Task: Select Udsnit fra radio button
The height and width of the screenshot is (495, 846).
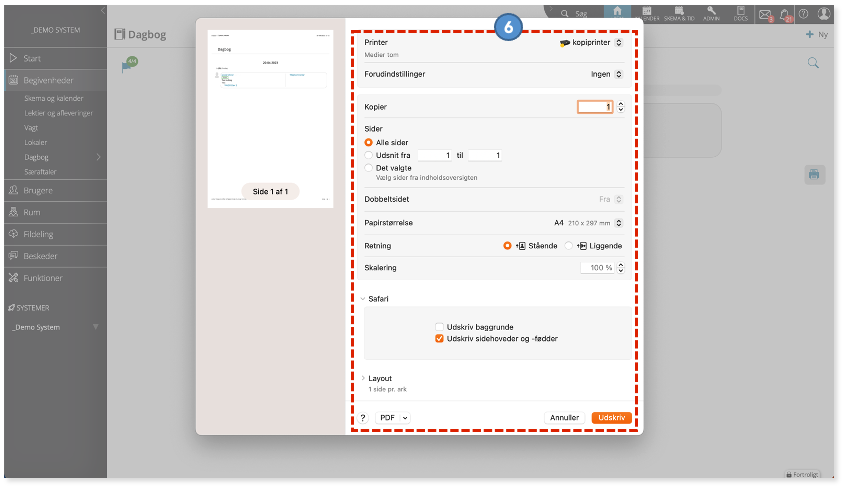Action: coord(369,155)
